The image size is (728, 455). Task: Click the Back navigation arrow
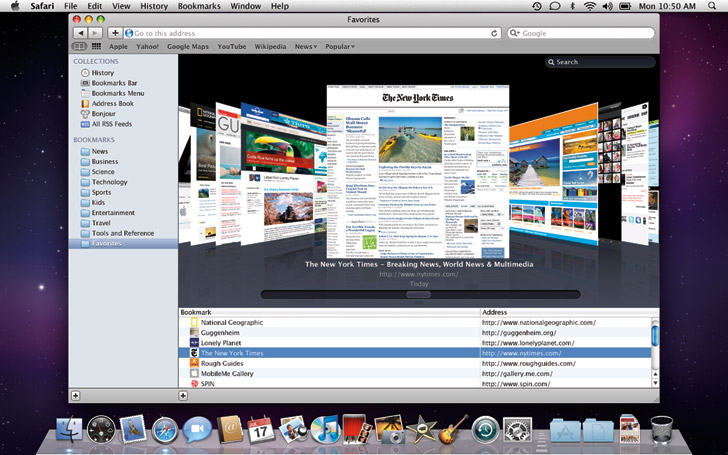click(80, 33)
